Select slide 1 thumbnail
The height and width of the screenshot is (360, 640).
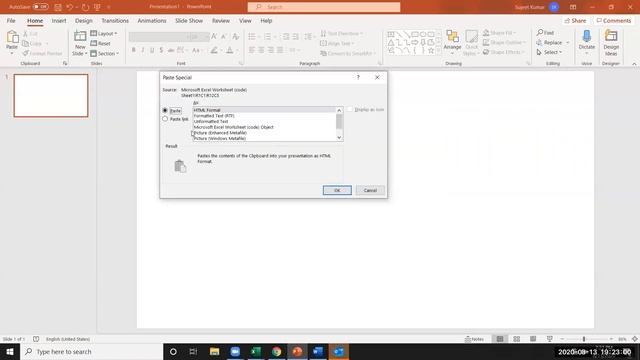tap(51, 96)
